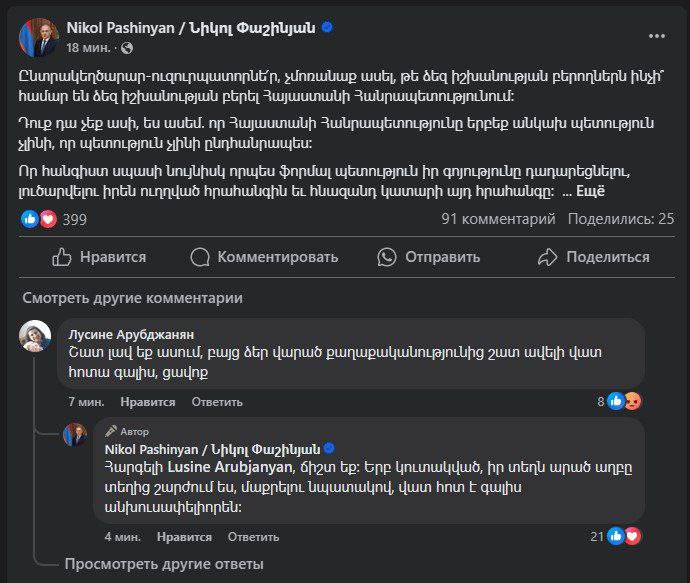Click the WhatsApp icon on the Отправить button
690x583 pixels.
point(387,257)
